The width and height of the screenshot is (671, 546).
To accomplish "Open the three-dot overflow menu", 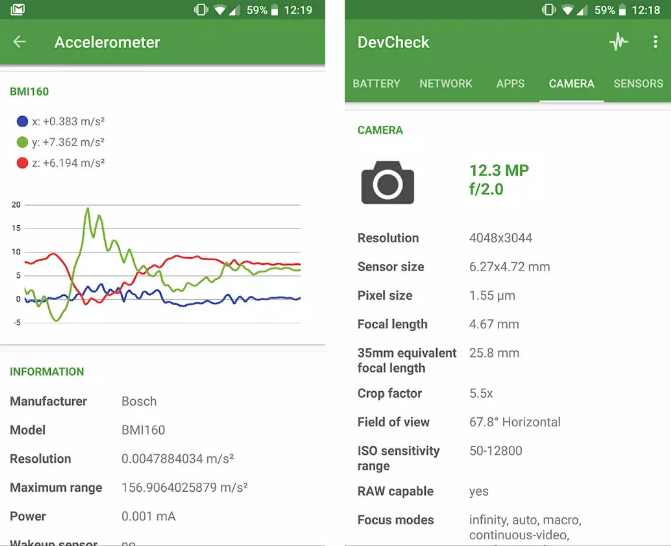I will pyautogui.click(x=656, y=42).
